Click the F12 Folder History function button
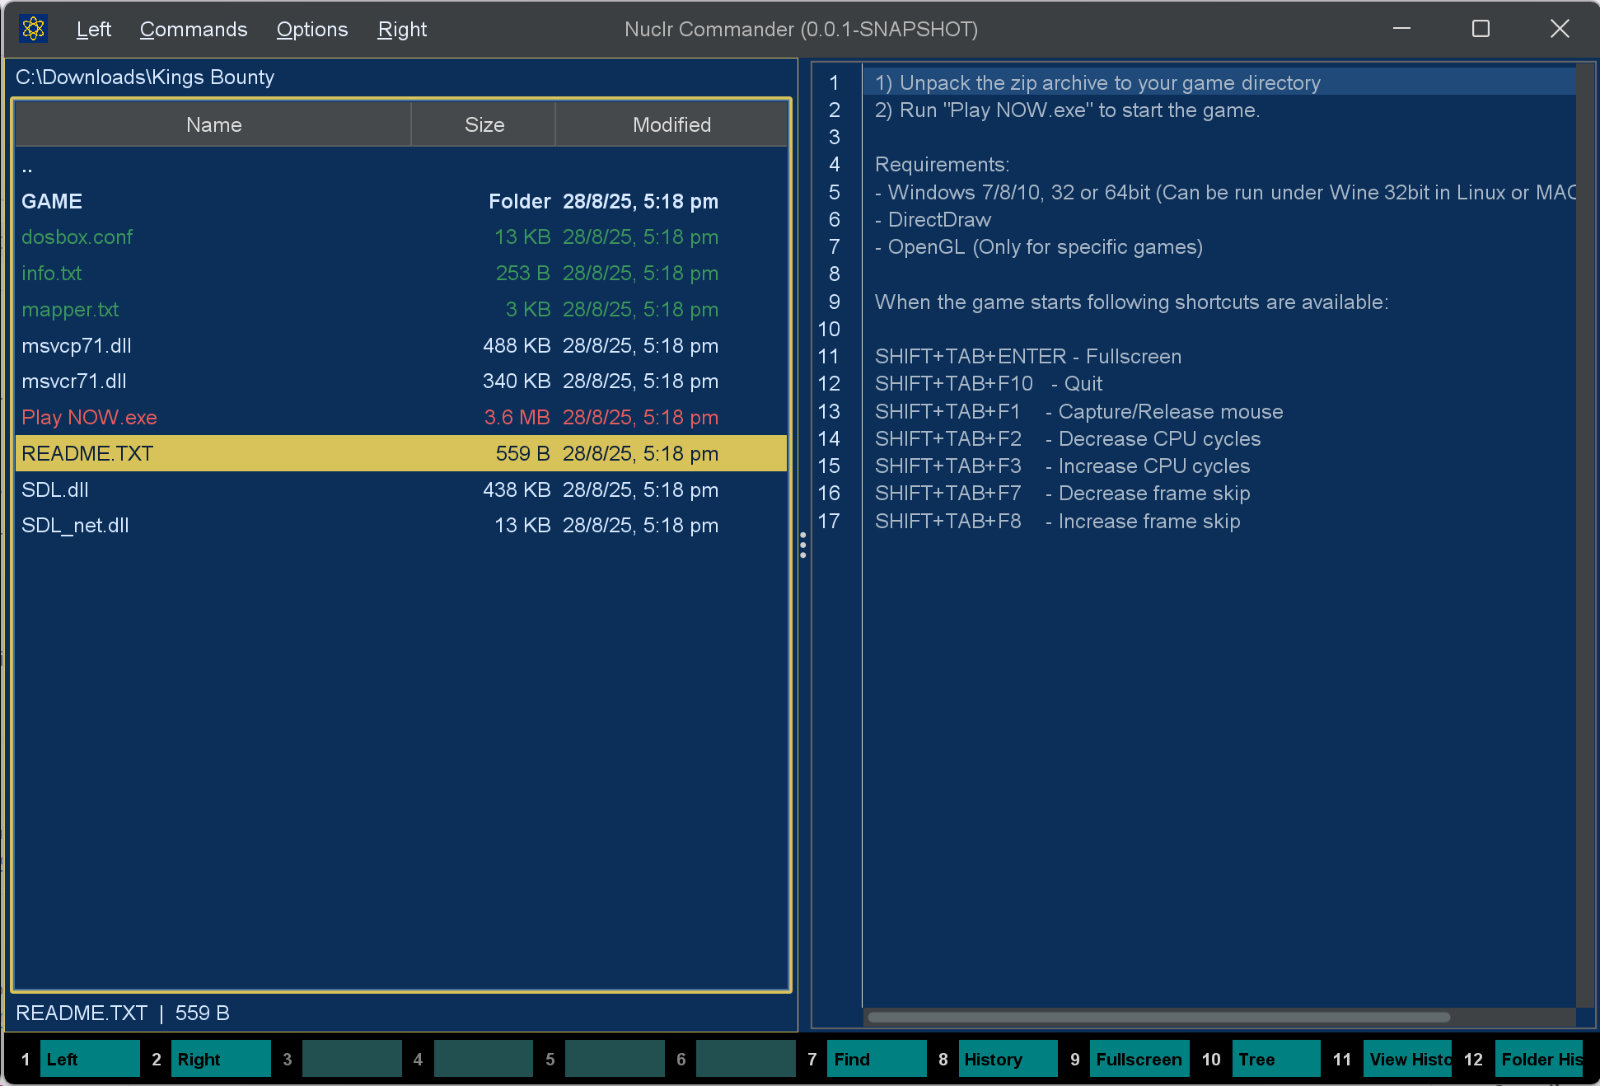The width and height of the screenshot is (1600, 1086). coord(1540,1059)
